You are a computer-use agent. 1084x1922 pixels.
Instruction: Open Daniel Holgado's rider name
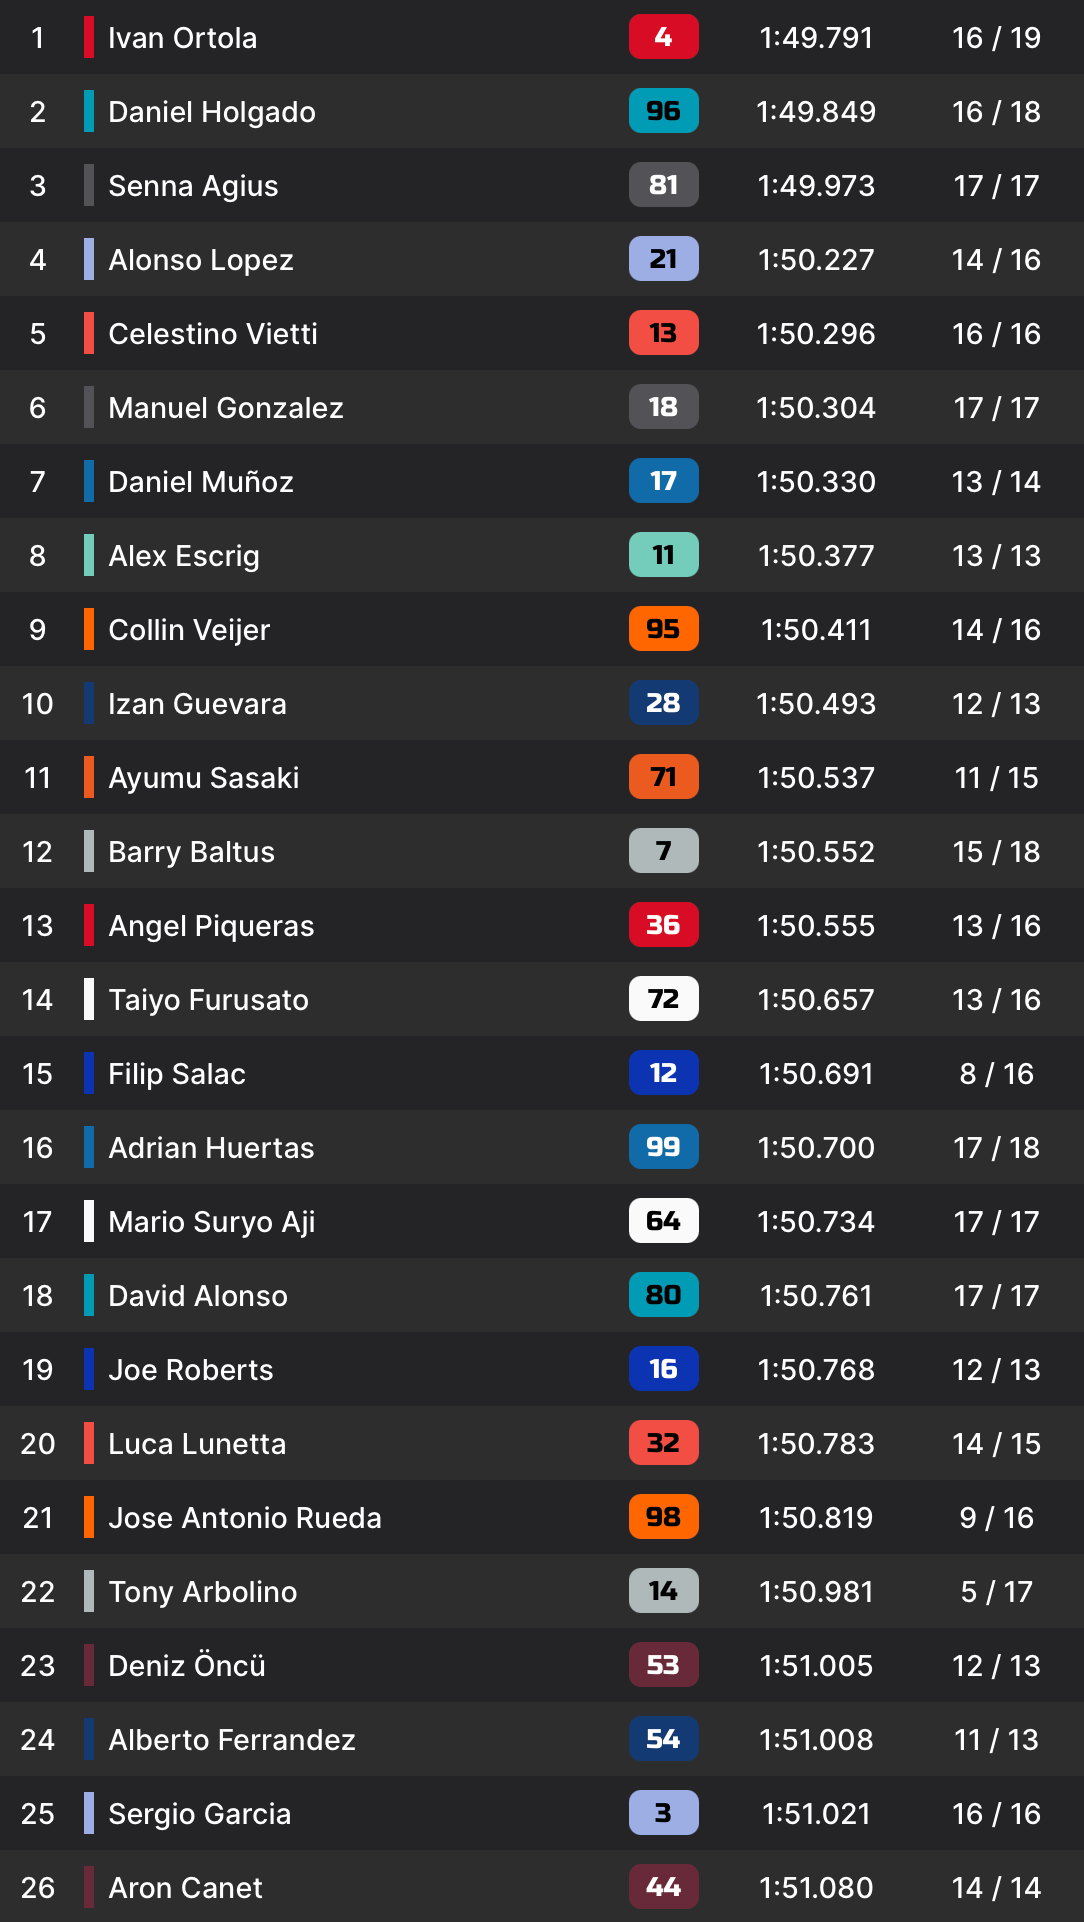212,112
